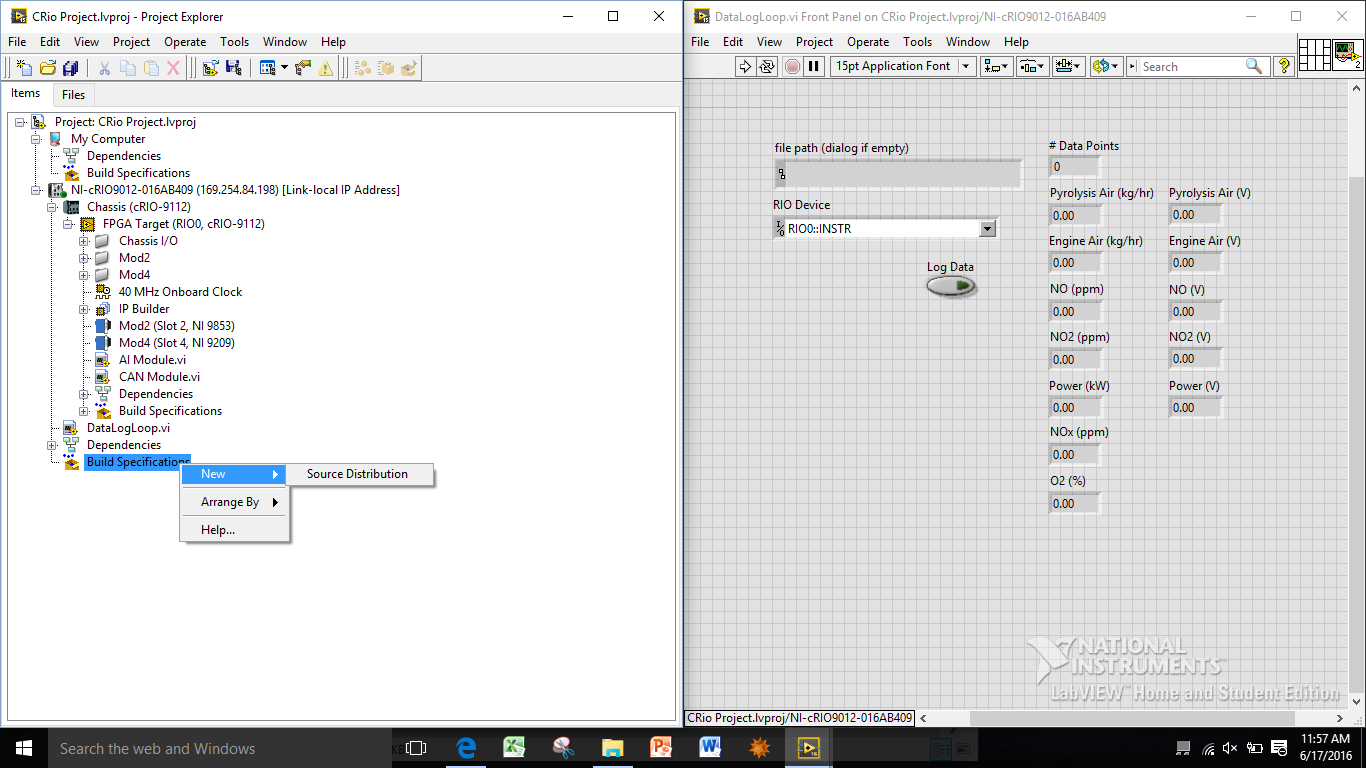Expand IP Builder tree node

(x=85, y=309)
